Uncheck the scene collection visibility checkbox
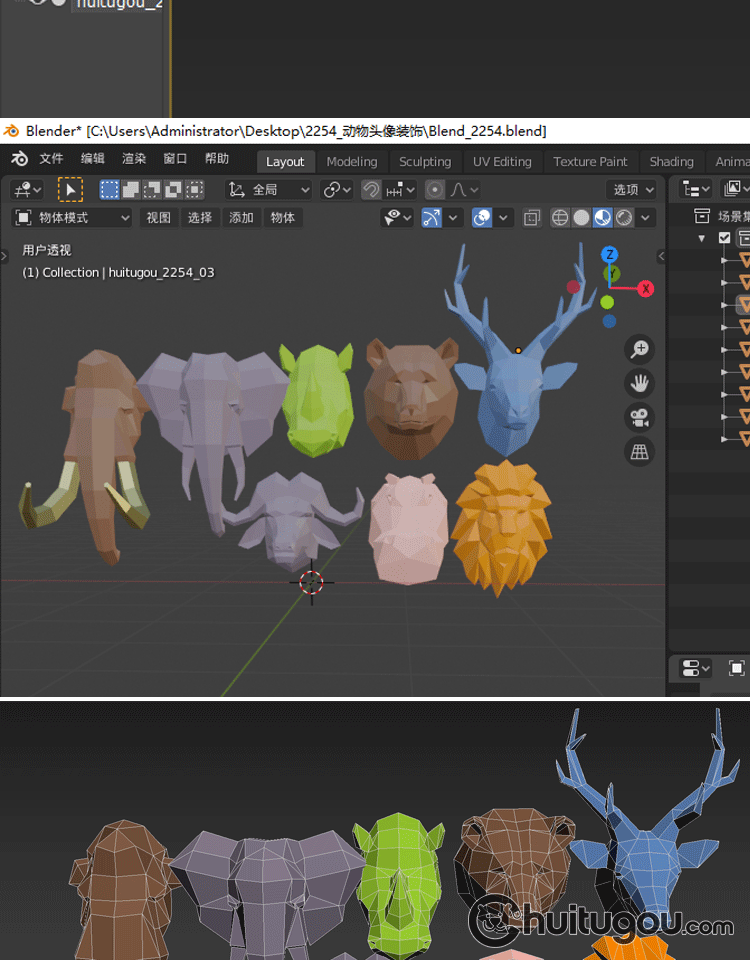Viewport: 750px width, 960px height. click(x=725, y=238)
